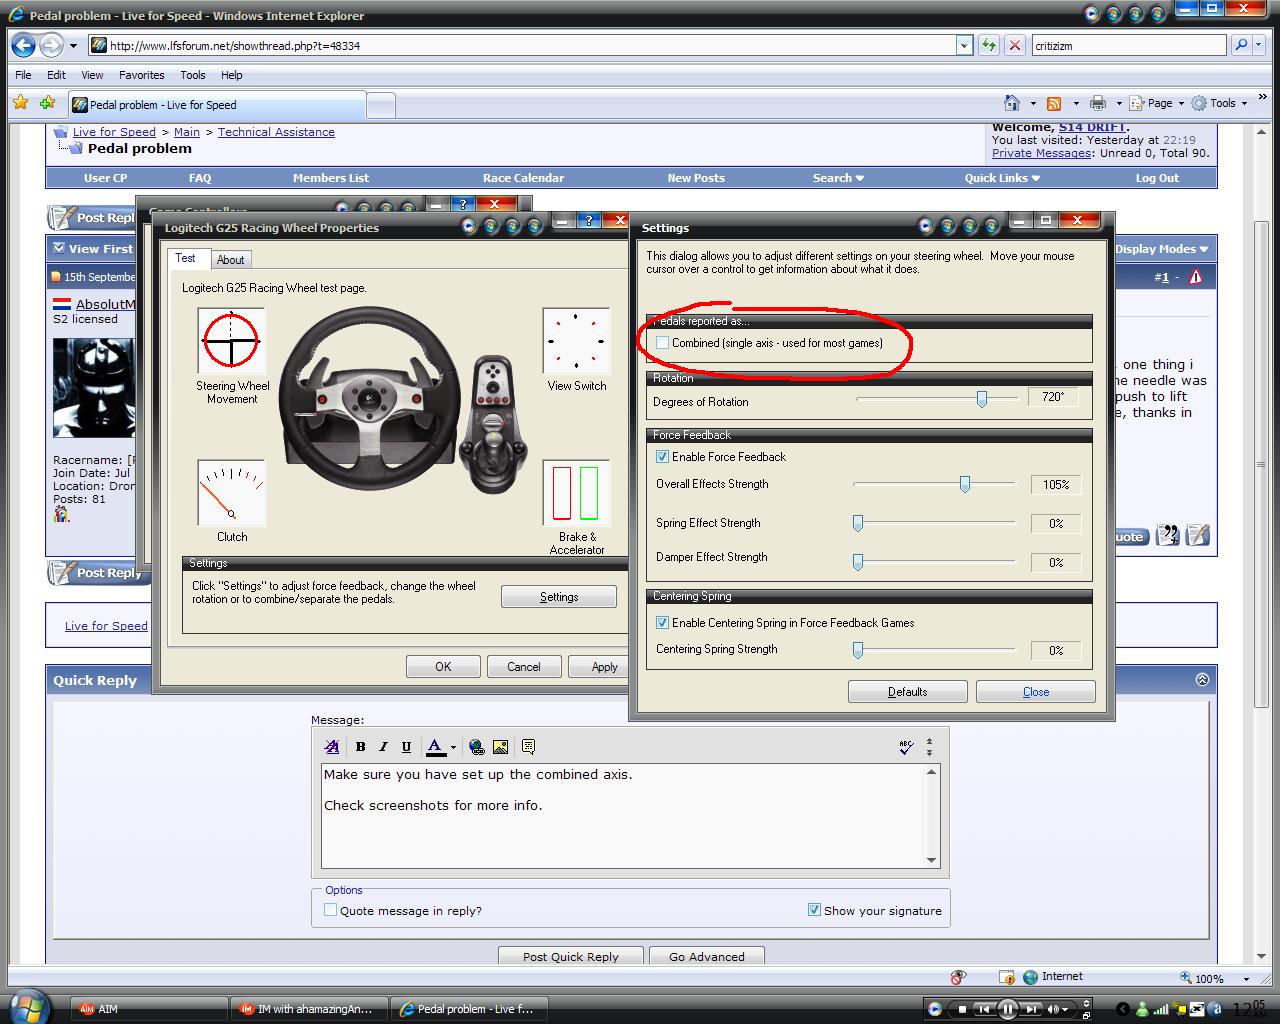The image size is (1280, 1024).
Task: Stop playback in taskbar media player
Action: 962,1009
